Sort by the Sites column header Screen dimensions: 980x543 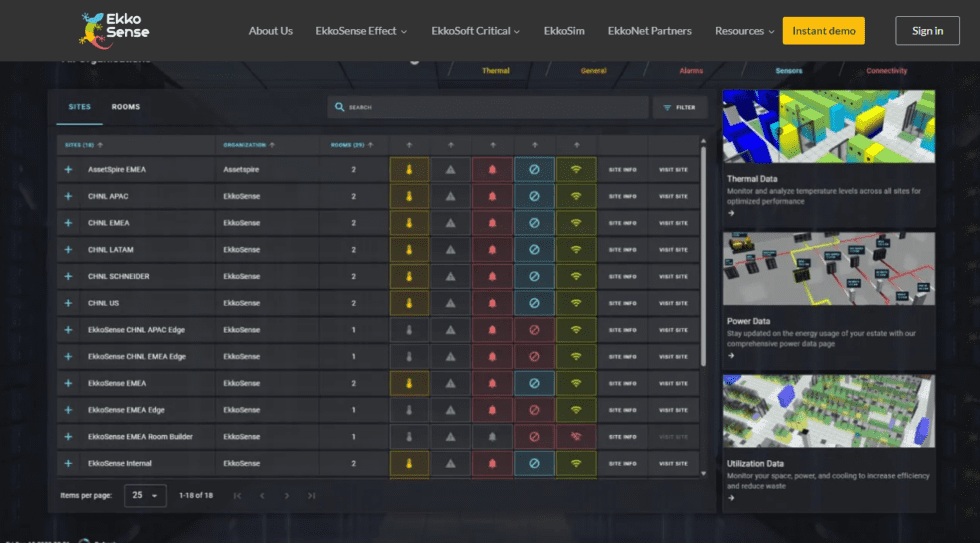[x=84, y=145]
